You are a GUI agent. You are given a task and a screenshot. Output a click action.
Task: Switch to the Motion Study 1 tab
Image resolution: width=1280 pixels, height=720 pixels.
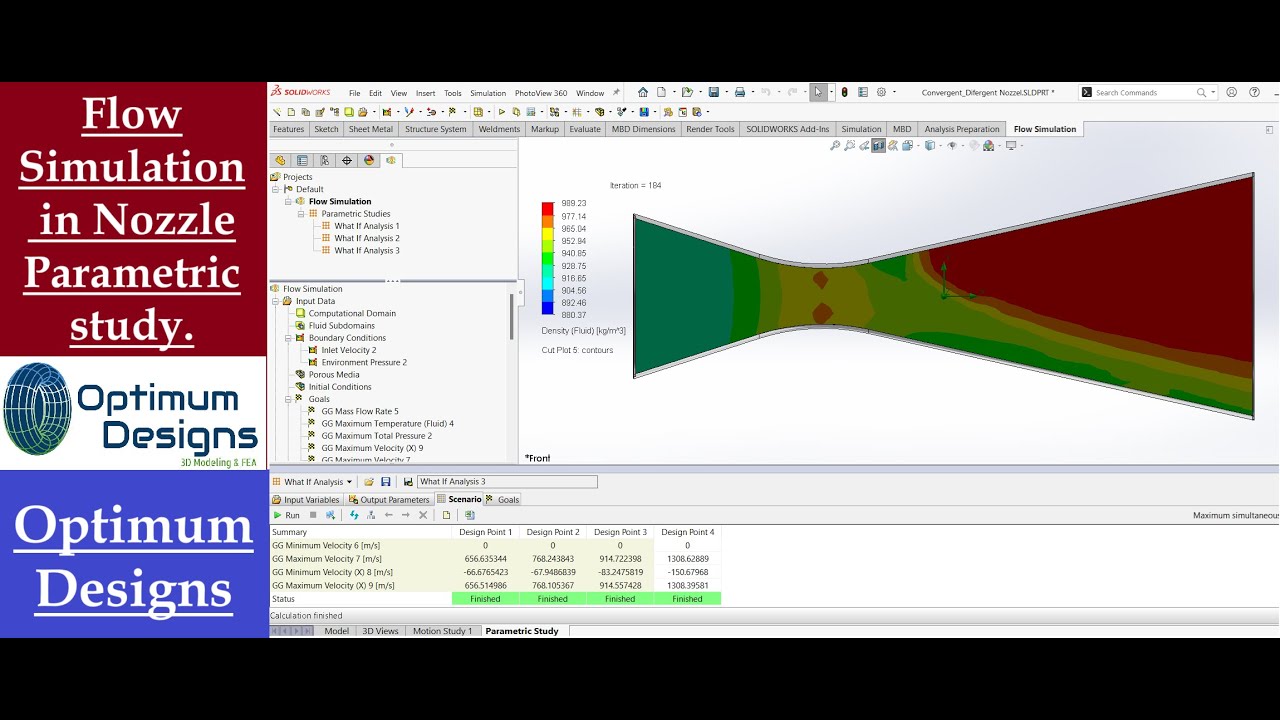coord(442,631)
